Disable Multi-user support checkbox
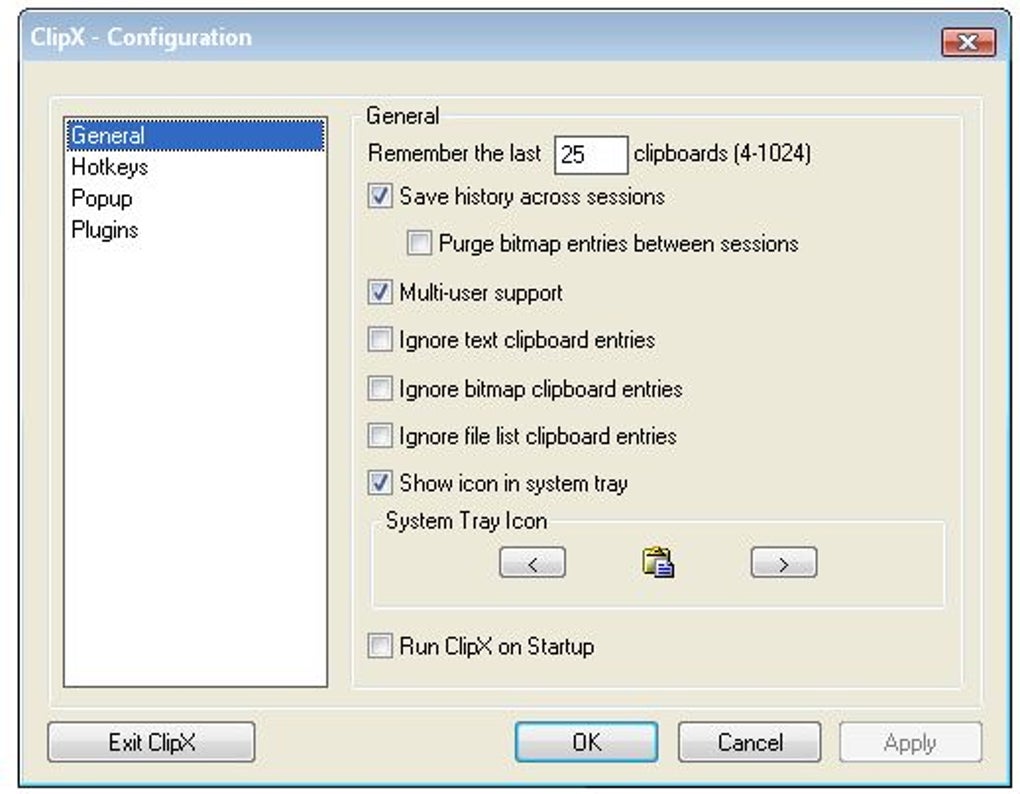Image resolution: width=1020 pixels, height=794 pixels. pos(380,293)
